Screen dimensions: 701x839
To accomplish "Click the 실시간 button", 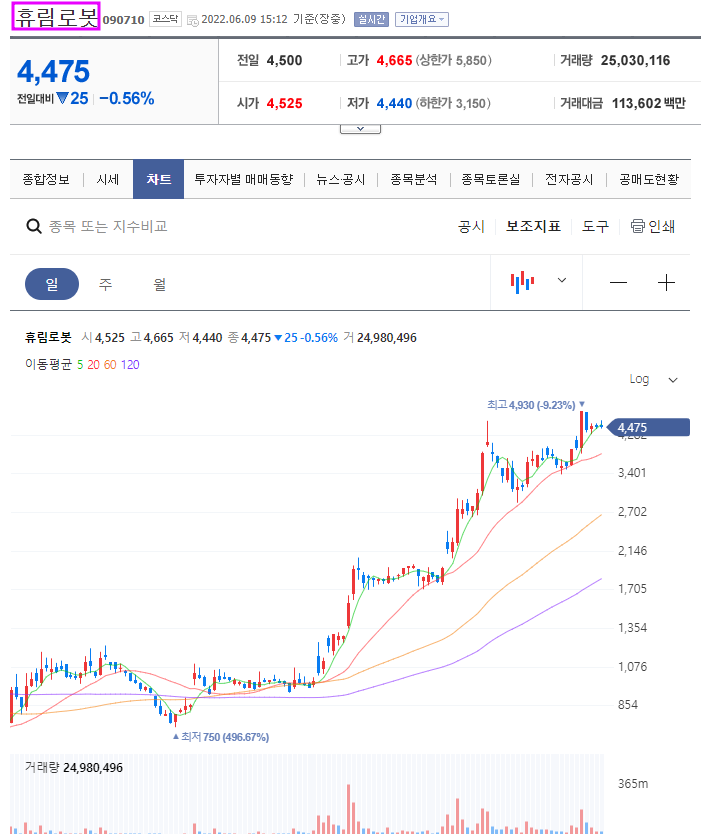I will 371,19.
